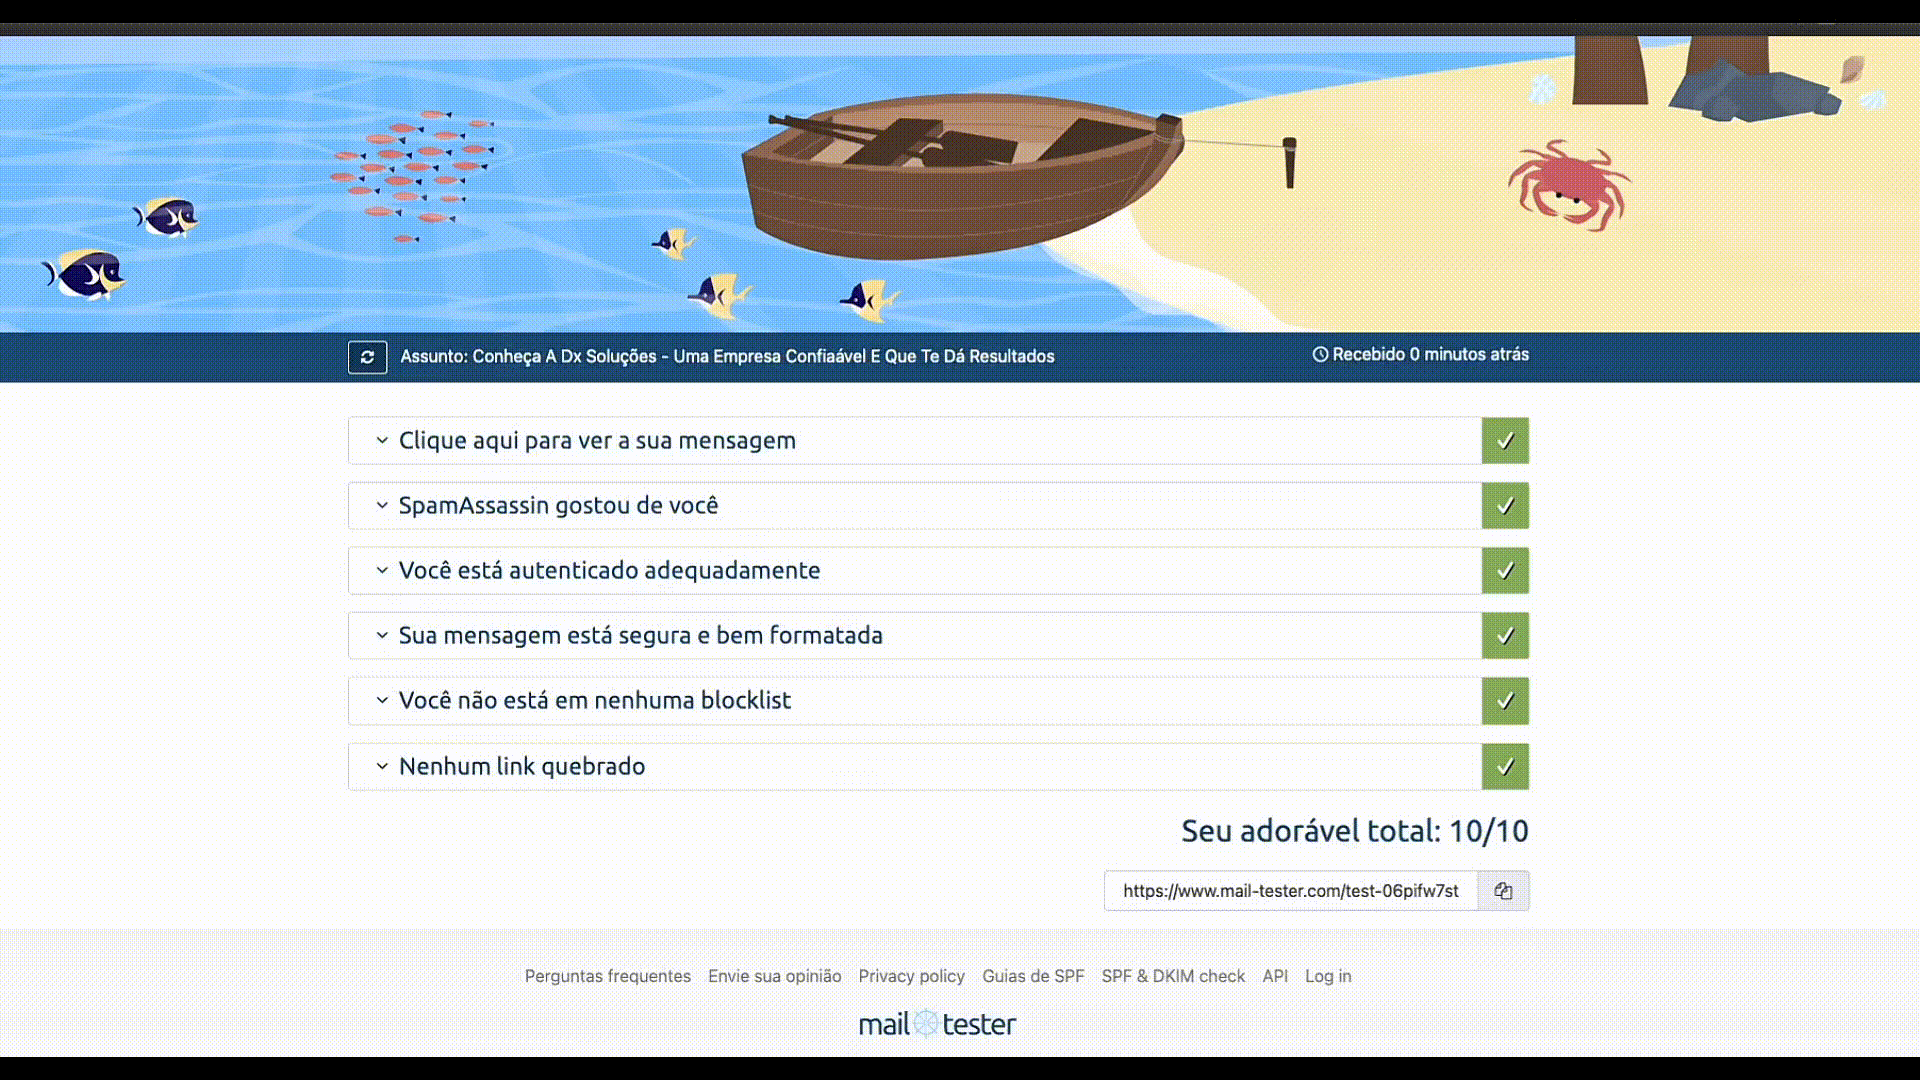This screenshot has height=1080, width=1920.
Task: Click green checkmark for SpamAssassin row
Action: (x=1505, y=506)
